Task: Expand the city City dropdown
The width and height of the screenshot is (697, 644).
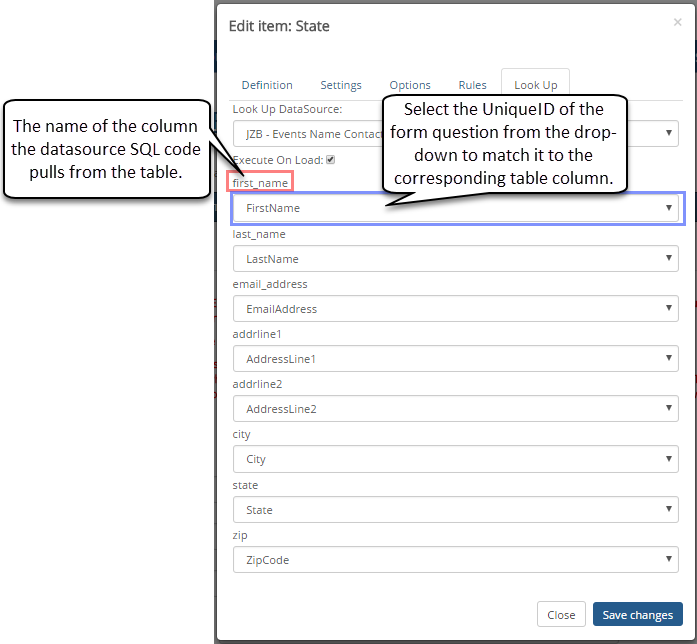Action: click(x=456, y=459)
